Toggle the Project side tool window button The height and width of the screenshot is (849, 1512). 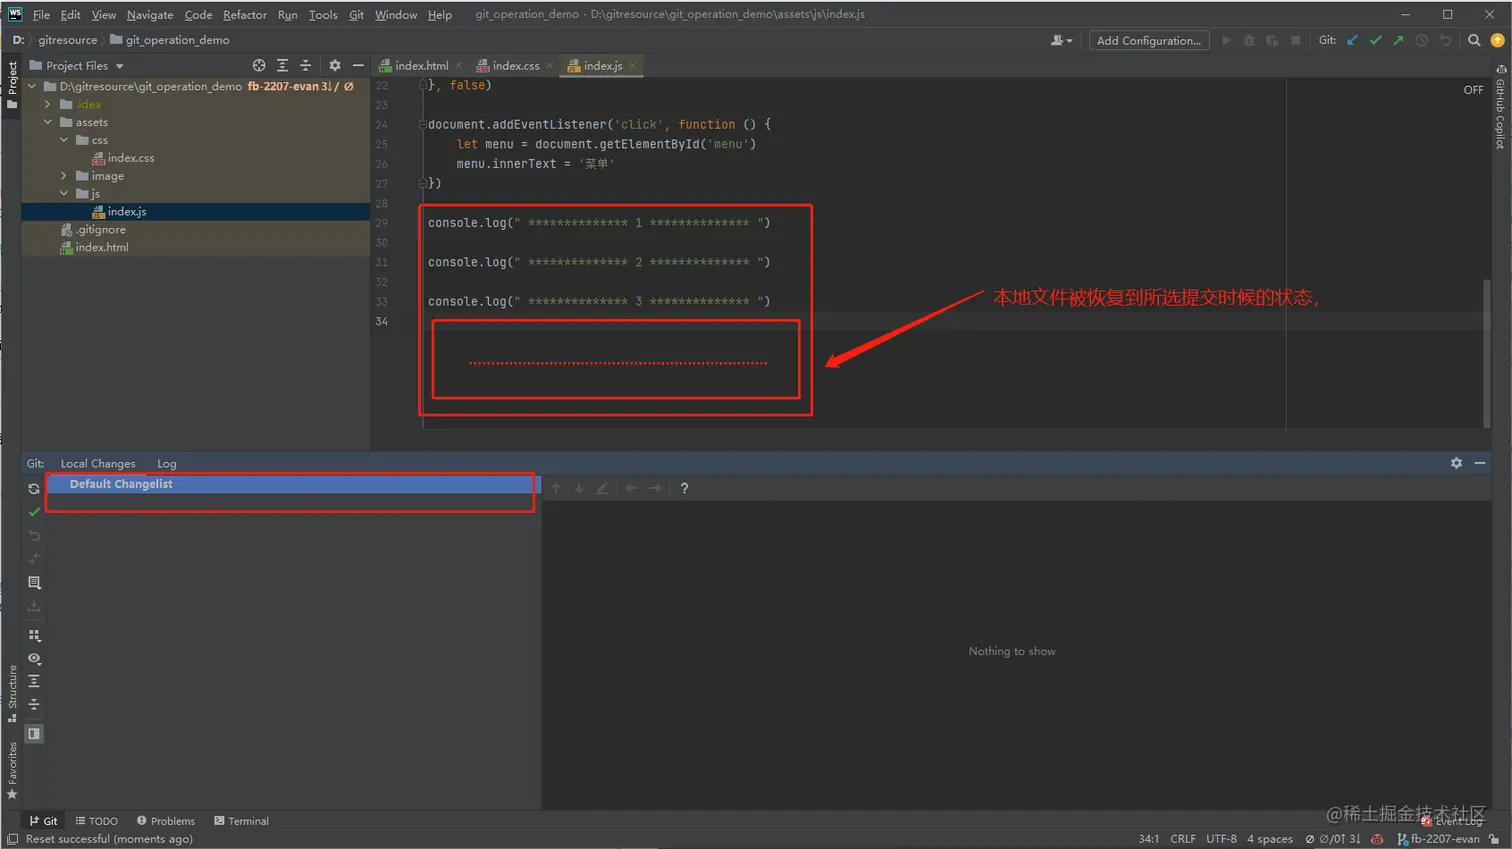[x=12, y=85]
